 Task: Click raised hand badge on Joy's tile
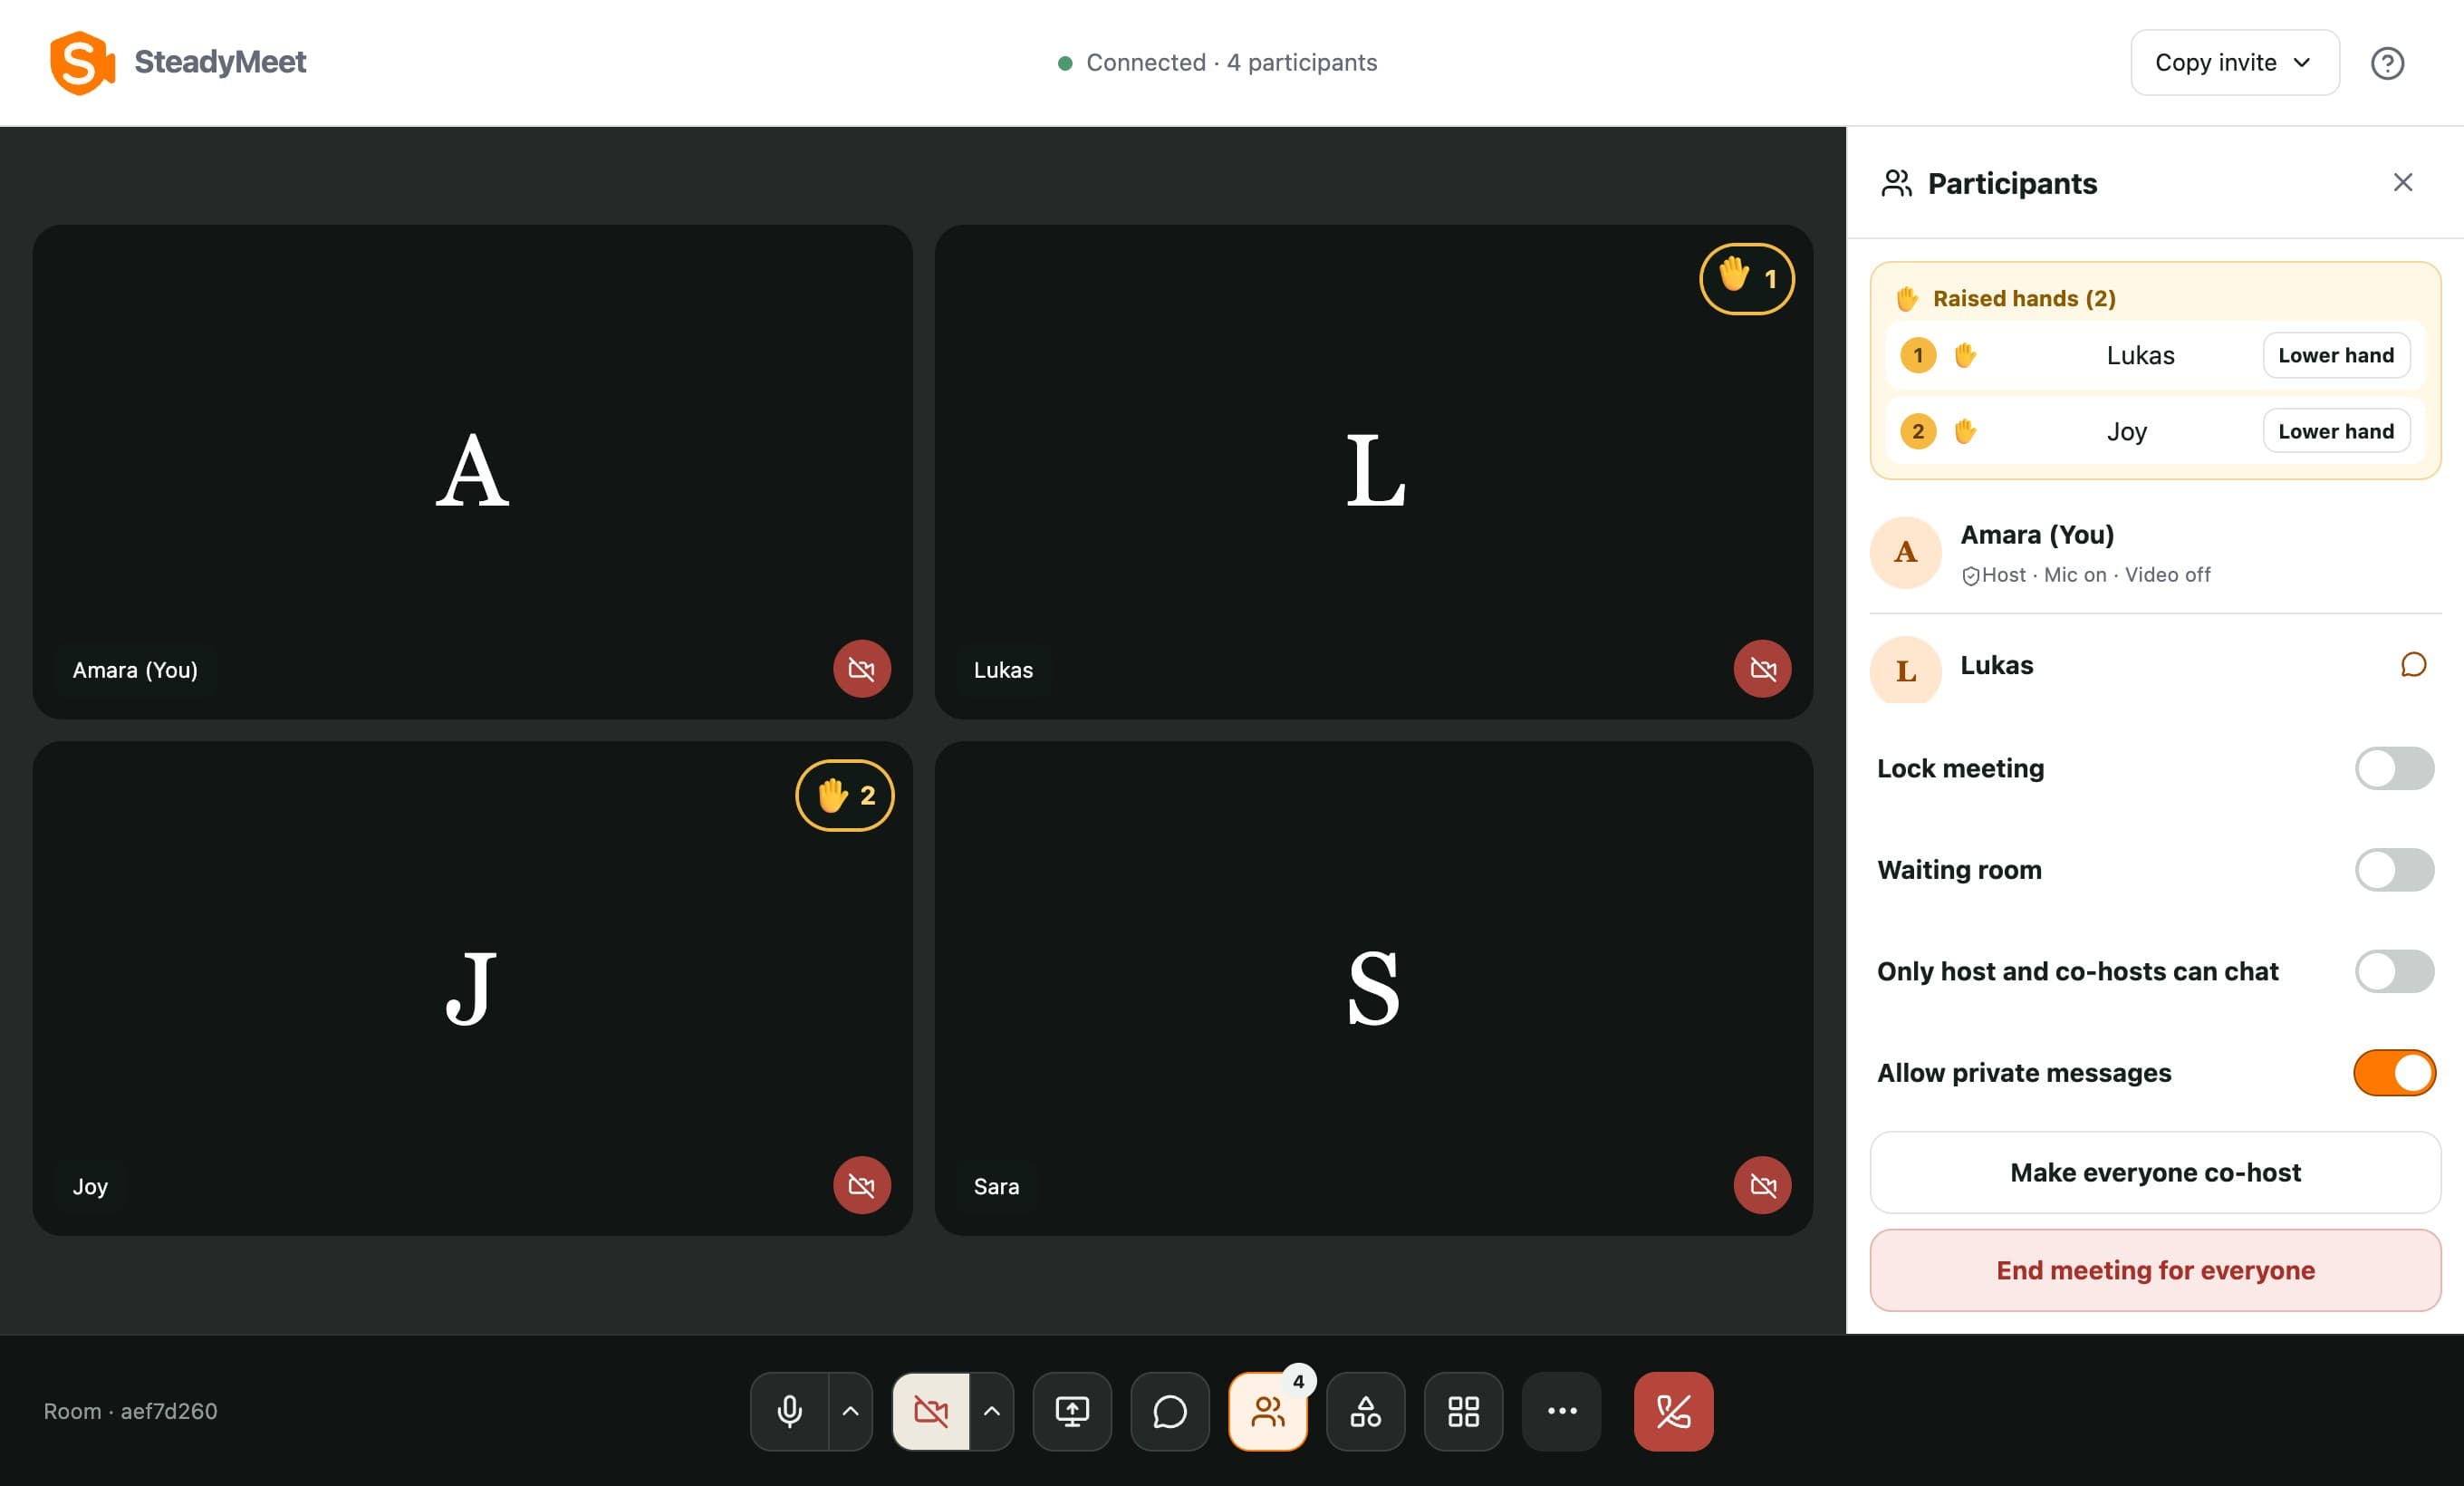pyautogui.click(x=845, y=796)
